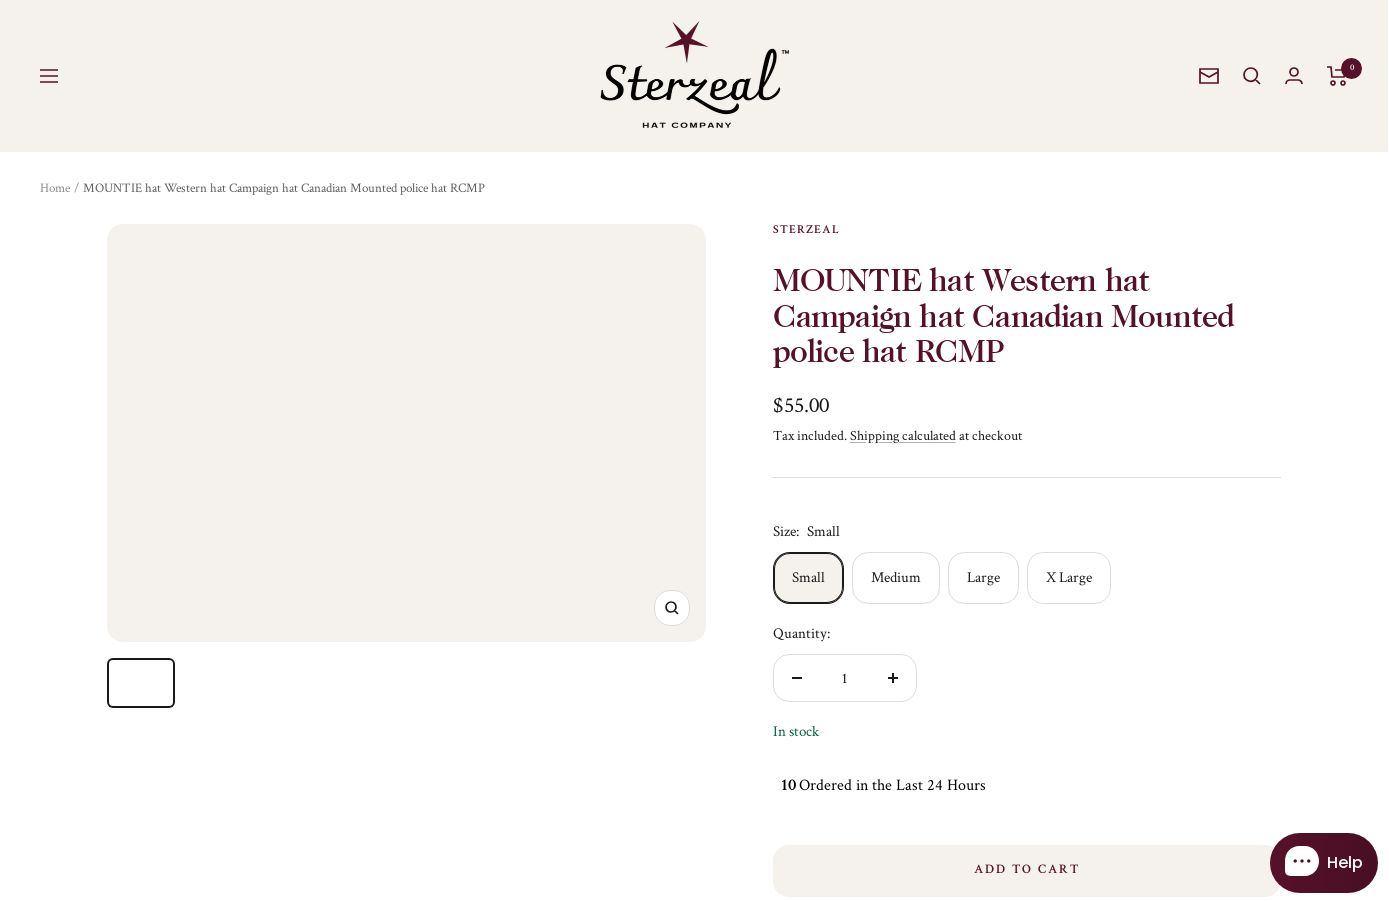Open the hamburger navigation menu
1389x902 pixels.
[49, 76]
